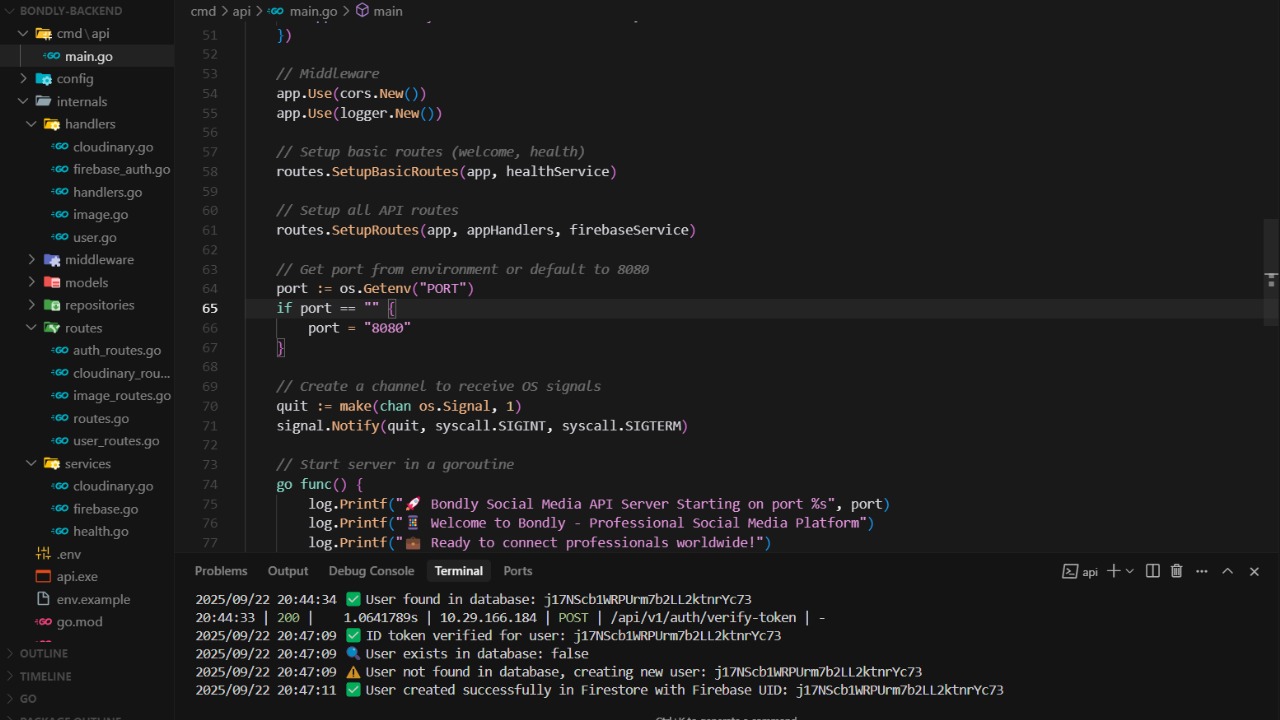Screen dimensions: 1280x720
Task: Collapse the handlers folder
Action: click(90, 124)
